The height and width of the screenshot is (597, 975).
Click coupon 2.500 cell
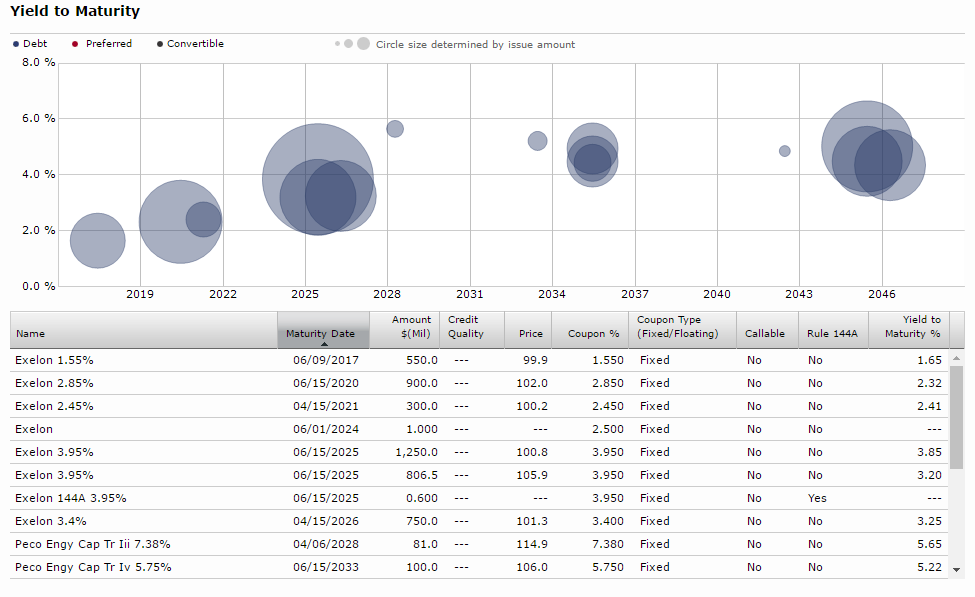pyautogui.click(x=608, y=429)
